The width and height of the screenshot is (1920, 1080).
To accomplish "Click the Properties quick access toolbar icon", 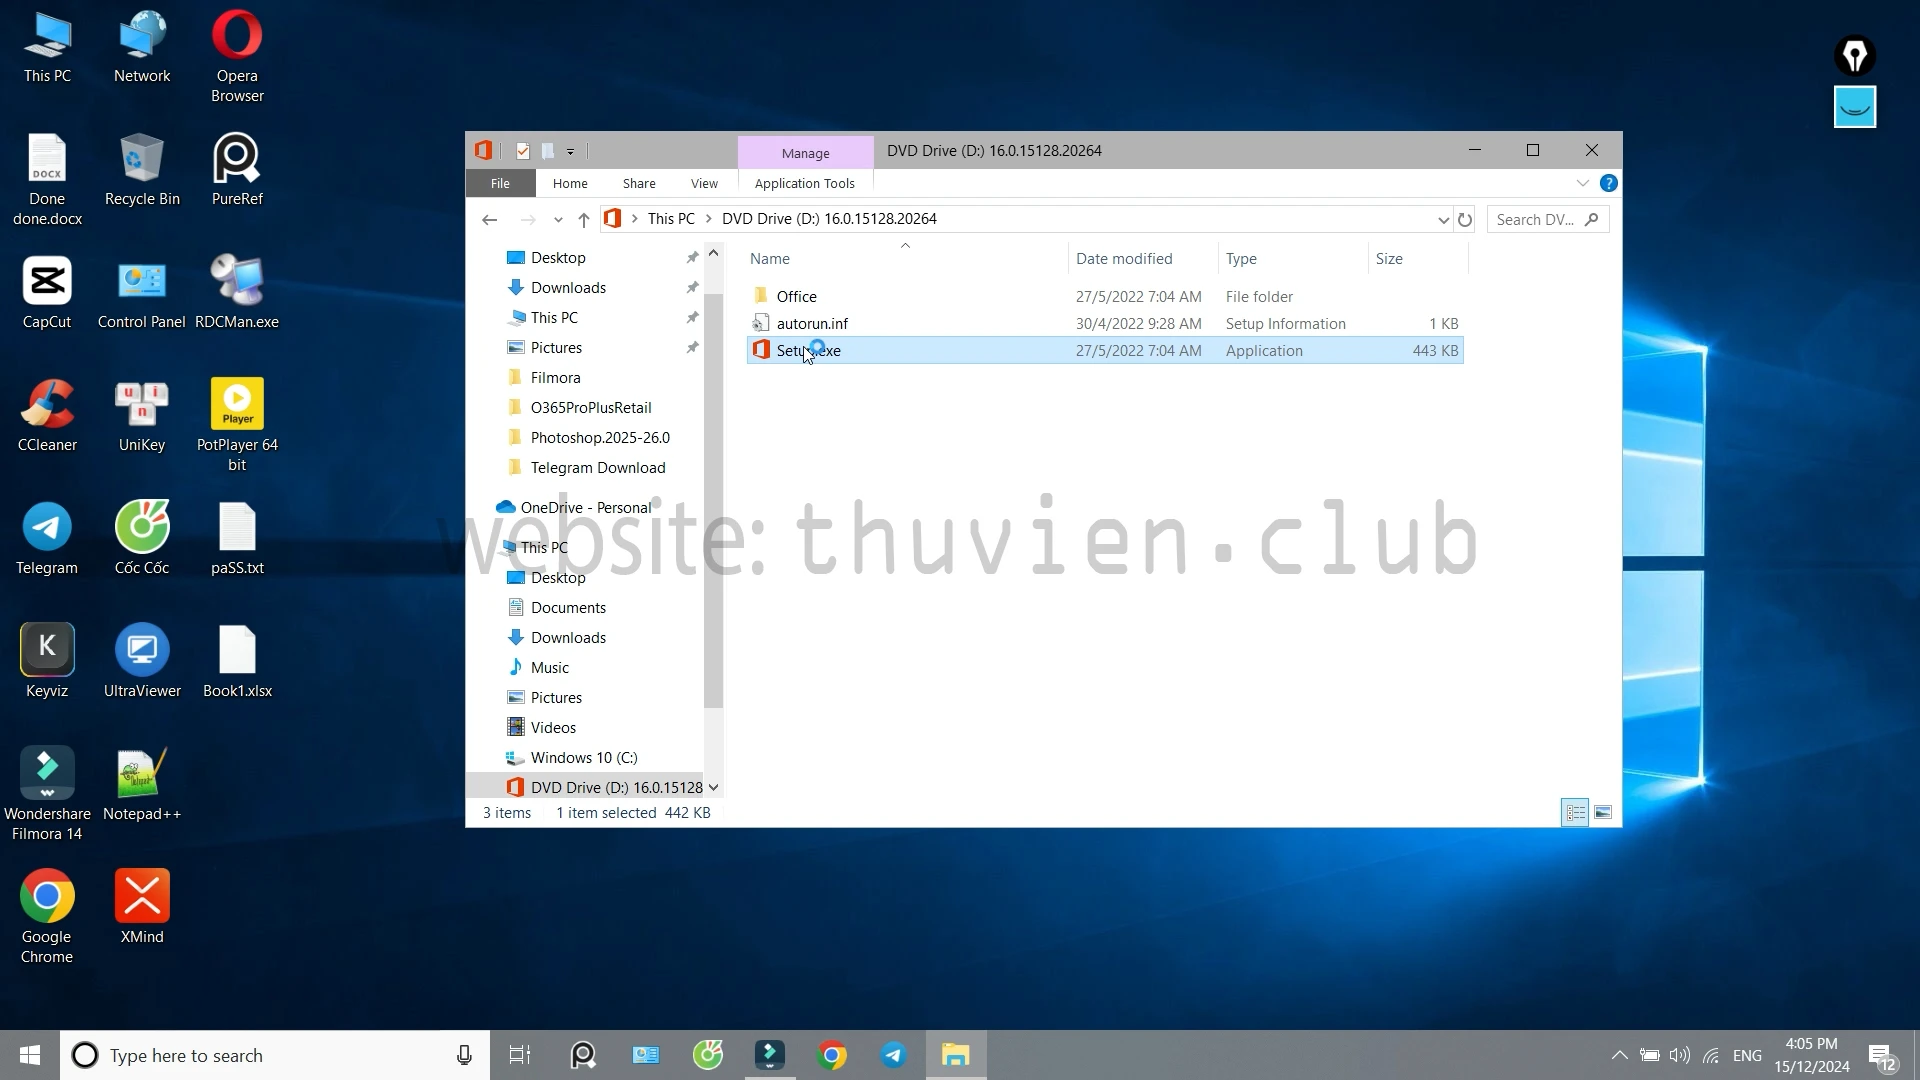I will [522, 151].
